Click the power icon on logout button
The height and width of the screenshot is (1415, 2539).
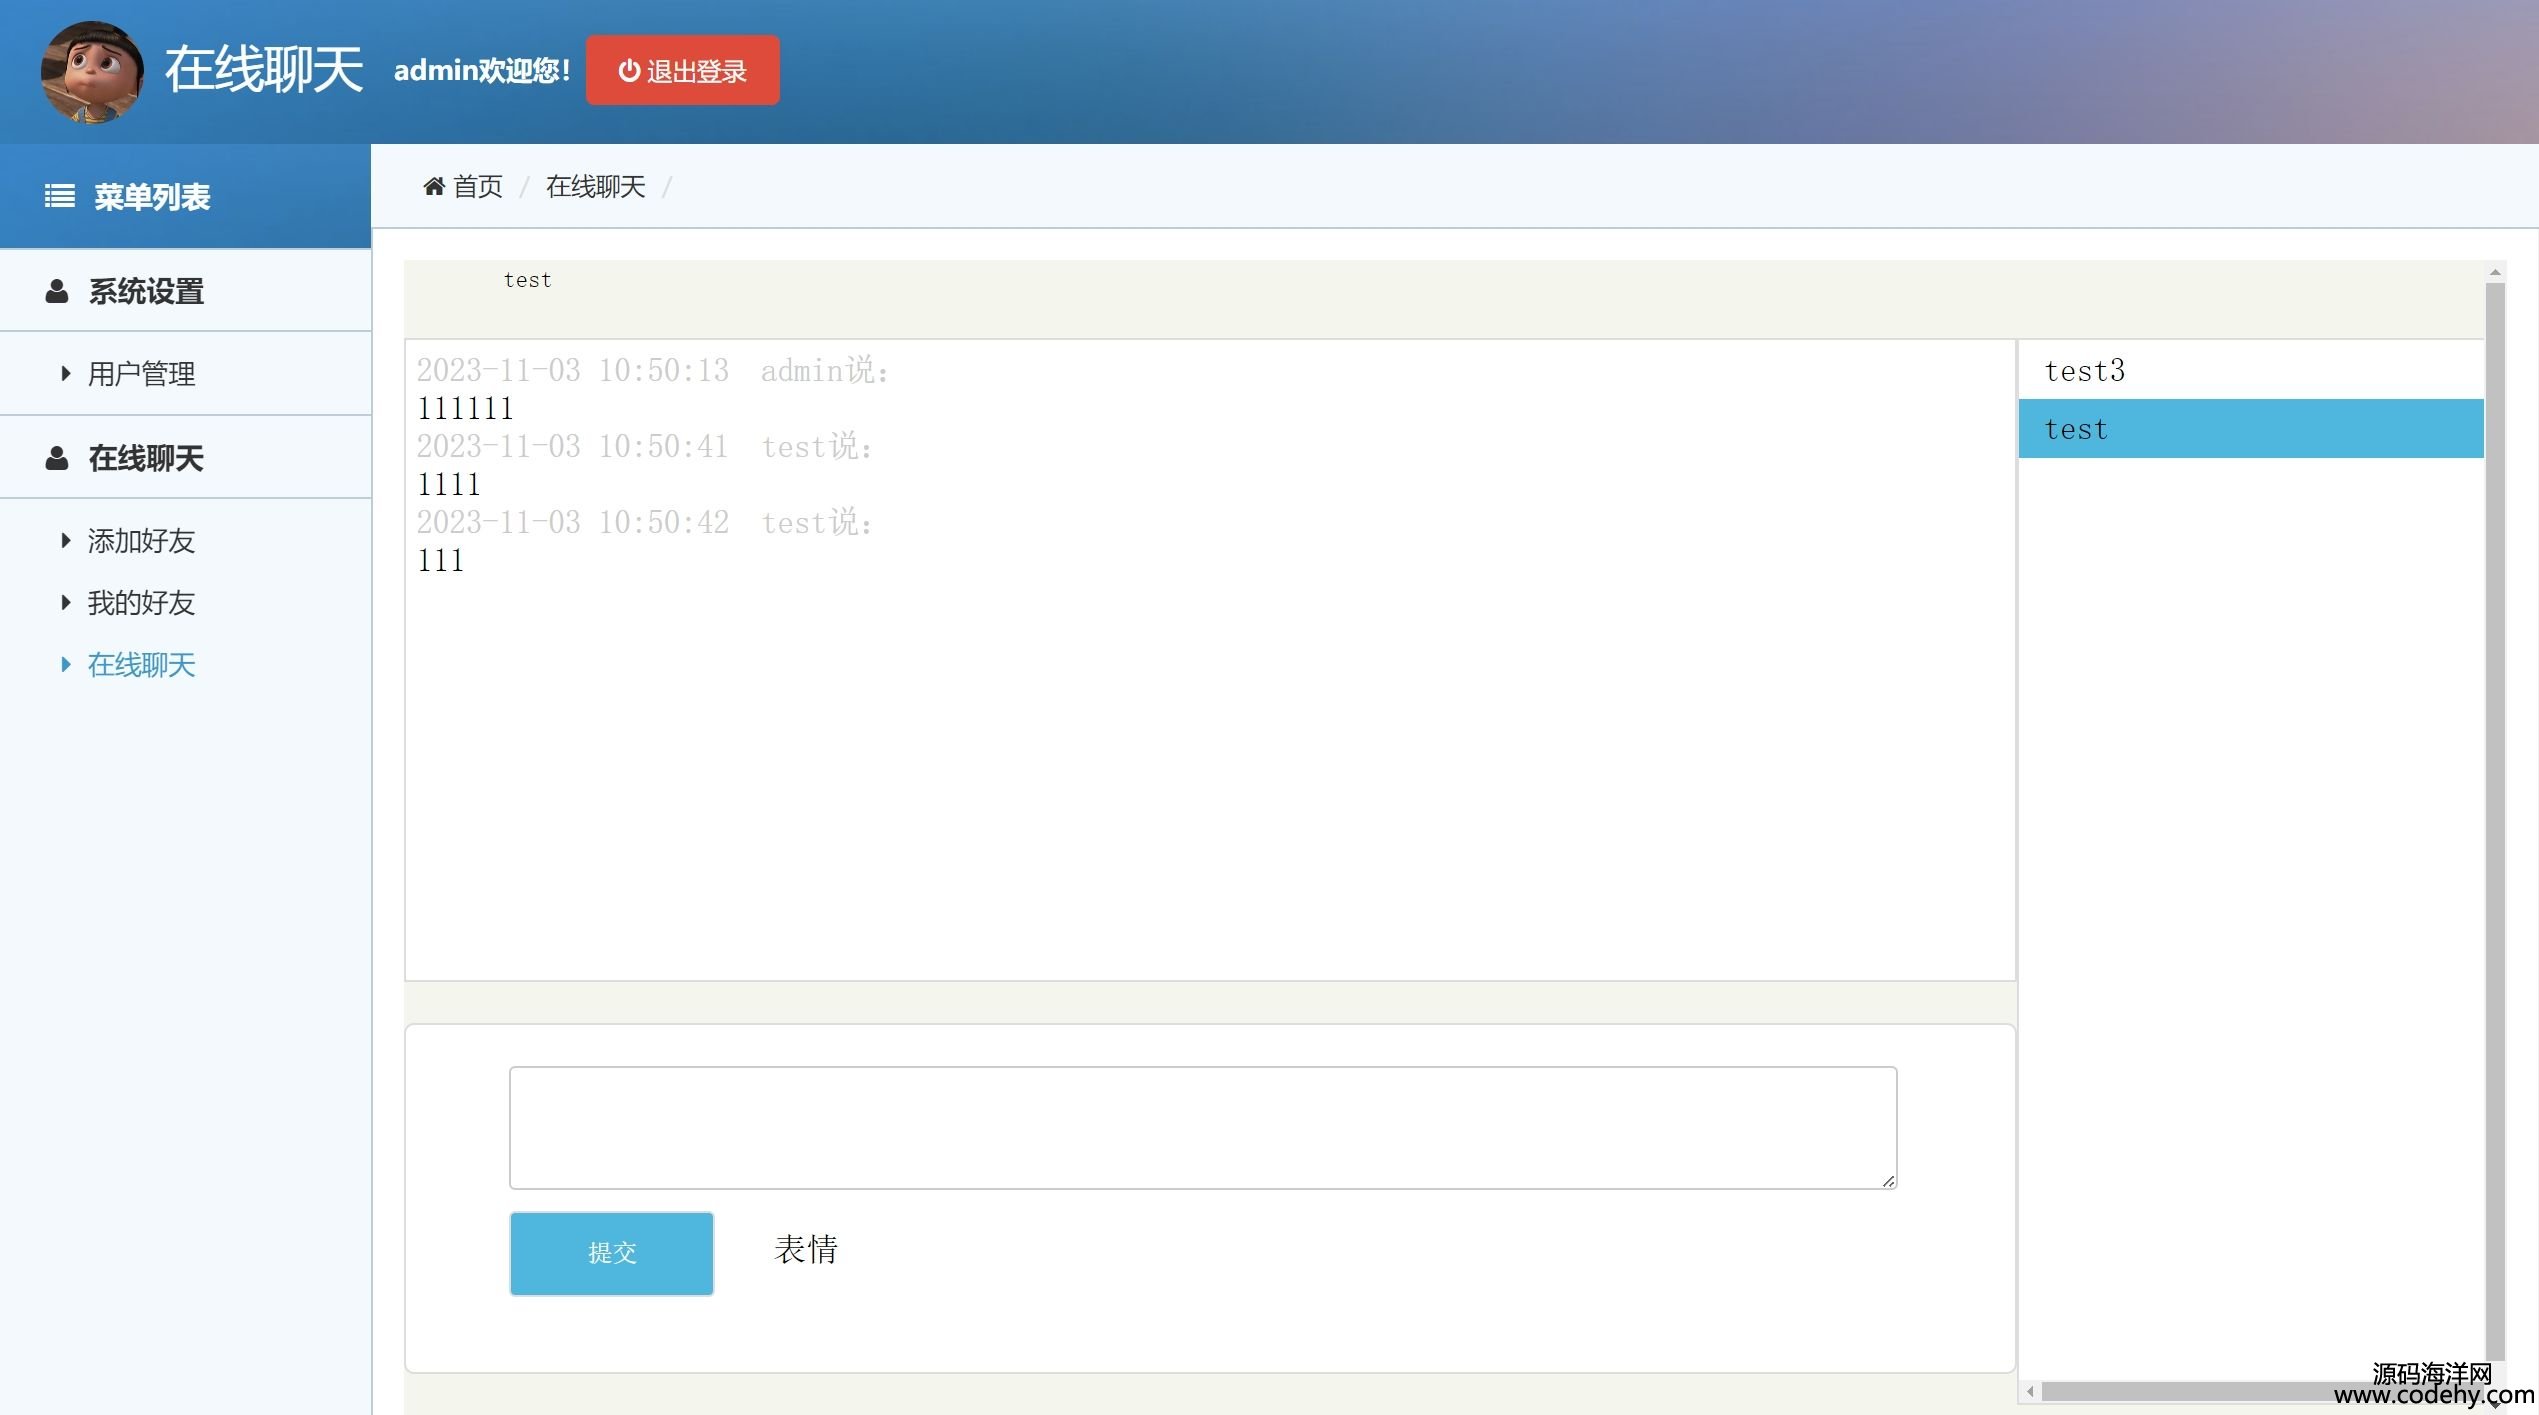pos(629,71)
